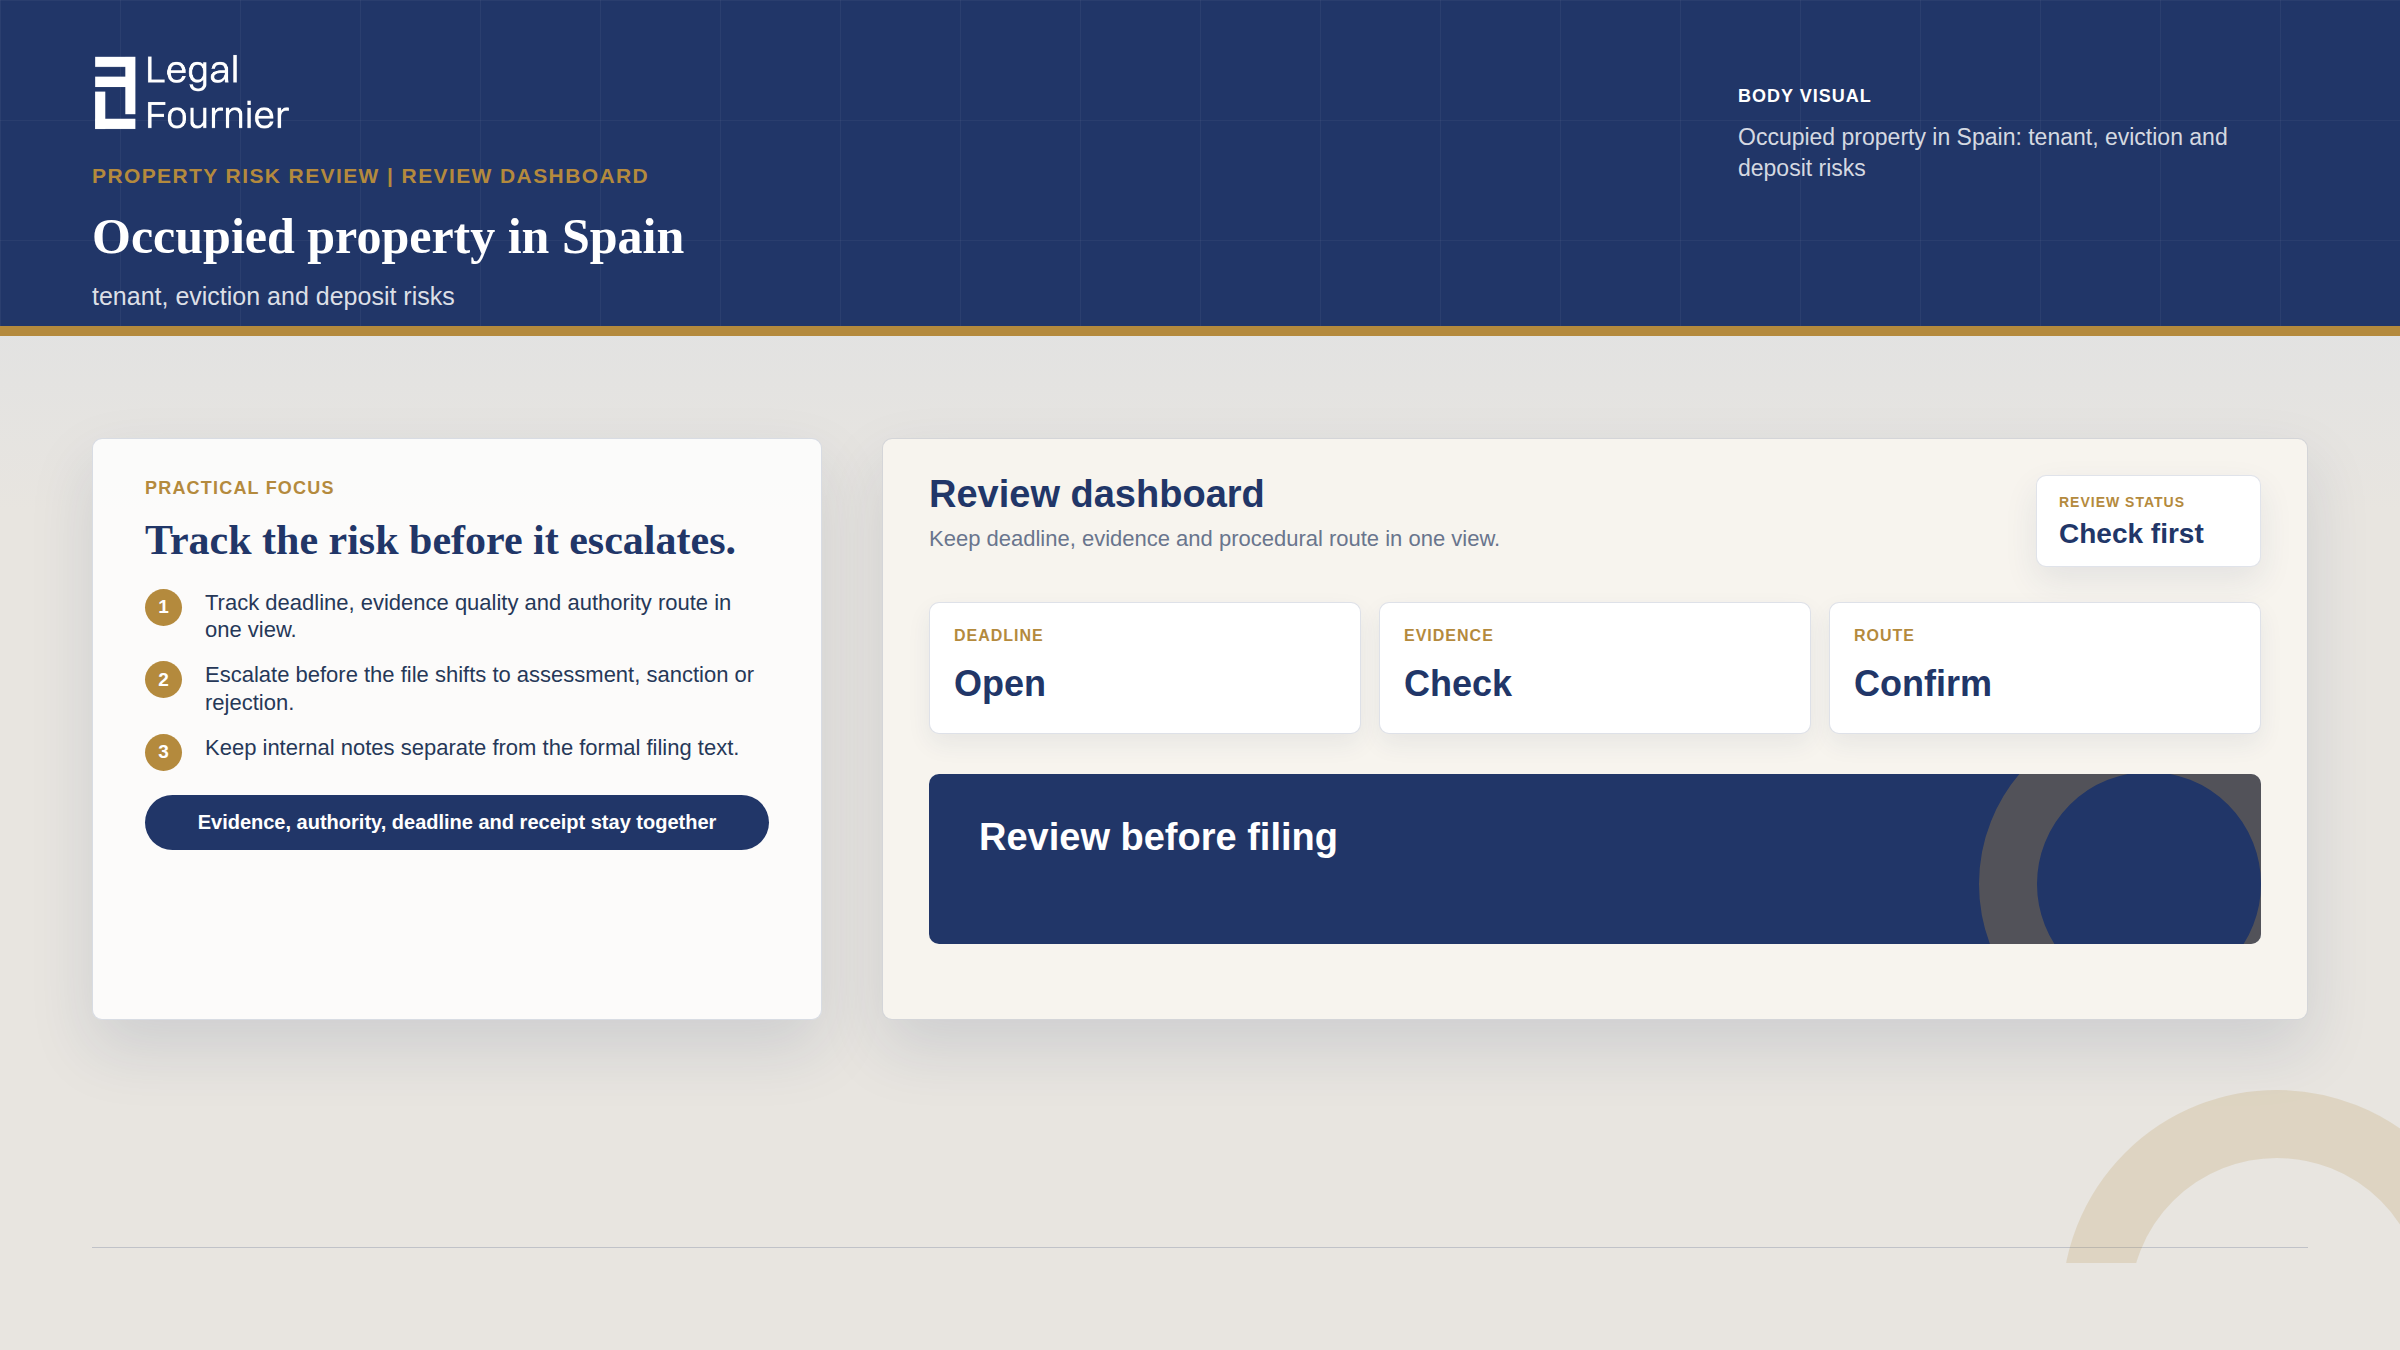Click the 'Occupied property in Spain: tenant, eviction' description
Screen dimensions: 2400x1350
click(x=1983, y=152)
